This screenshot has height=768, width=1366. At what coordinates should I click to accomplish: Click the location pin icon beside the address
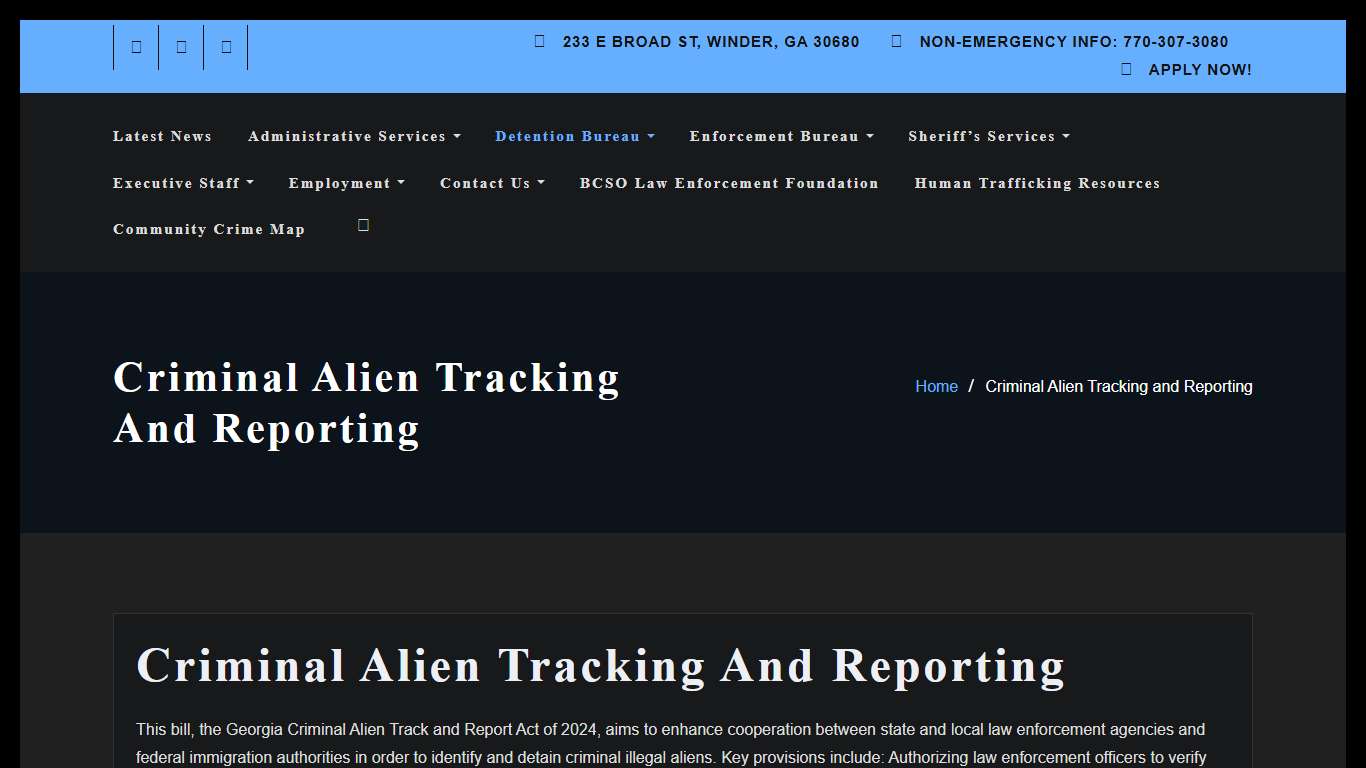[540, 41]
